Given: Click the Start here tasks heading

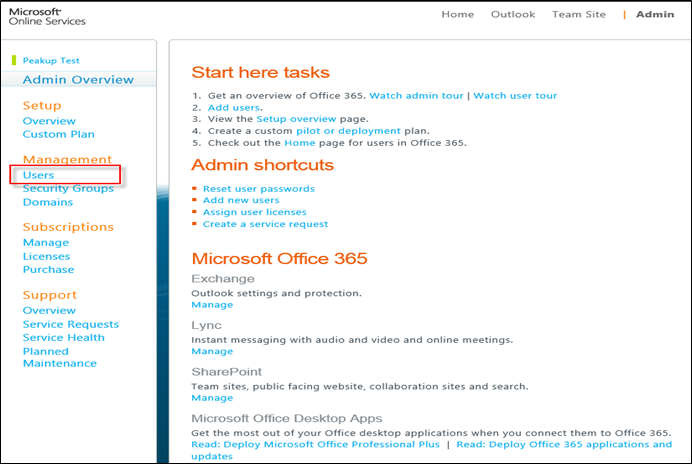Looking at the screenshot, I should [260, 72].
